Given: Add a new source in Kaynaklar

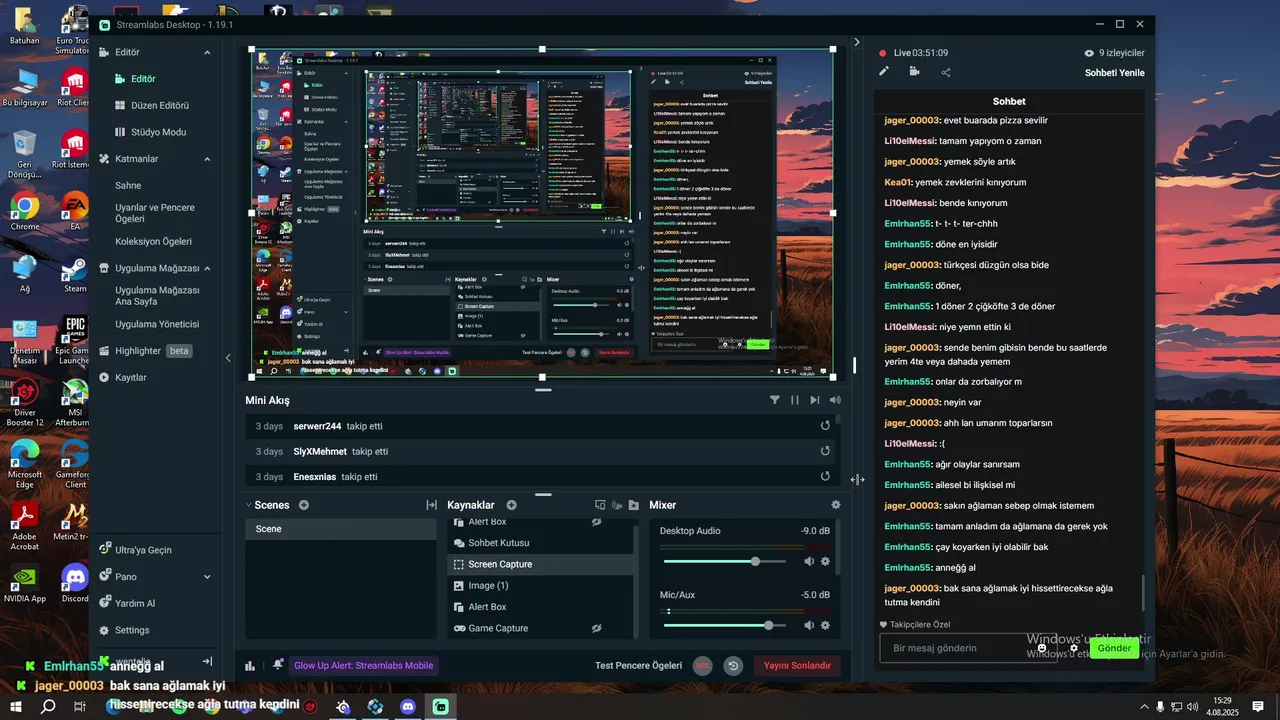Looking at the screenshot, I should click(511, 505).
